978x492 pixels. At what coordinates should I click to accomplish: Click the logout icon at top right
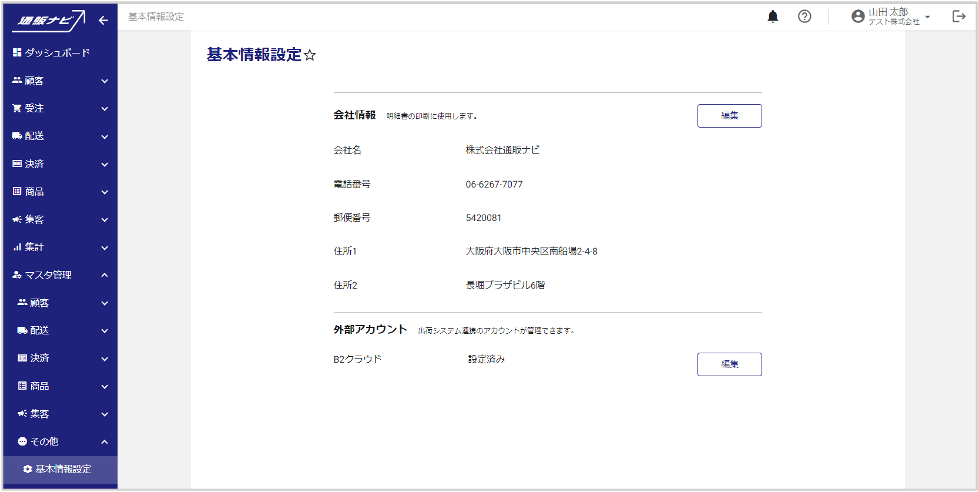(958, 17)
